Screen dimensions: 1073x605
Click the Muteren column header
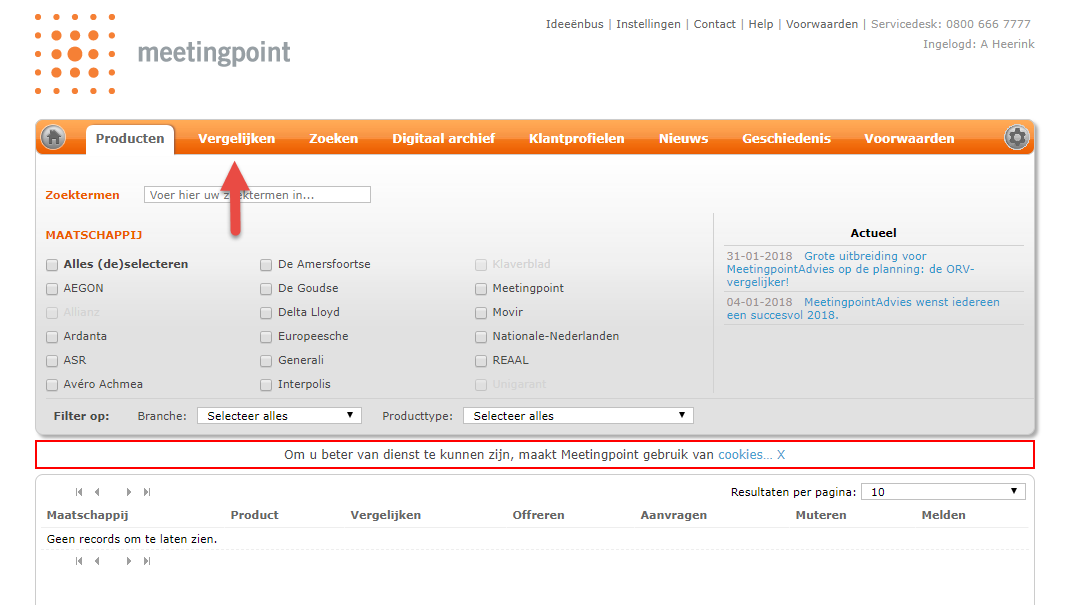pos(820,515)
